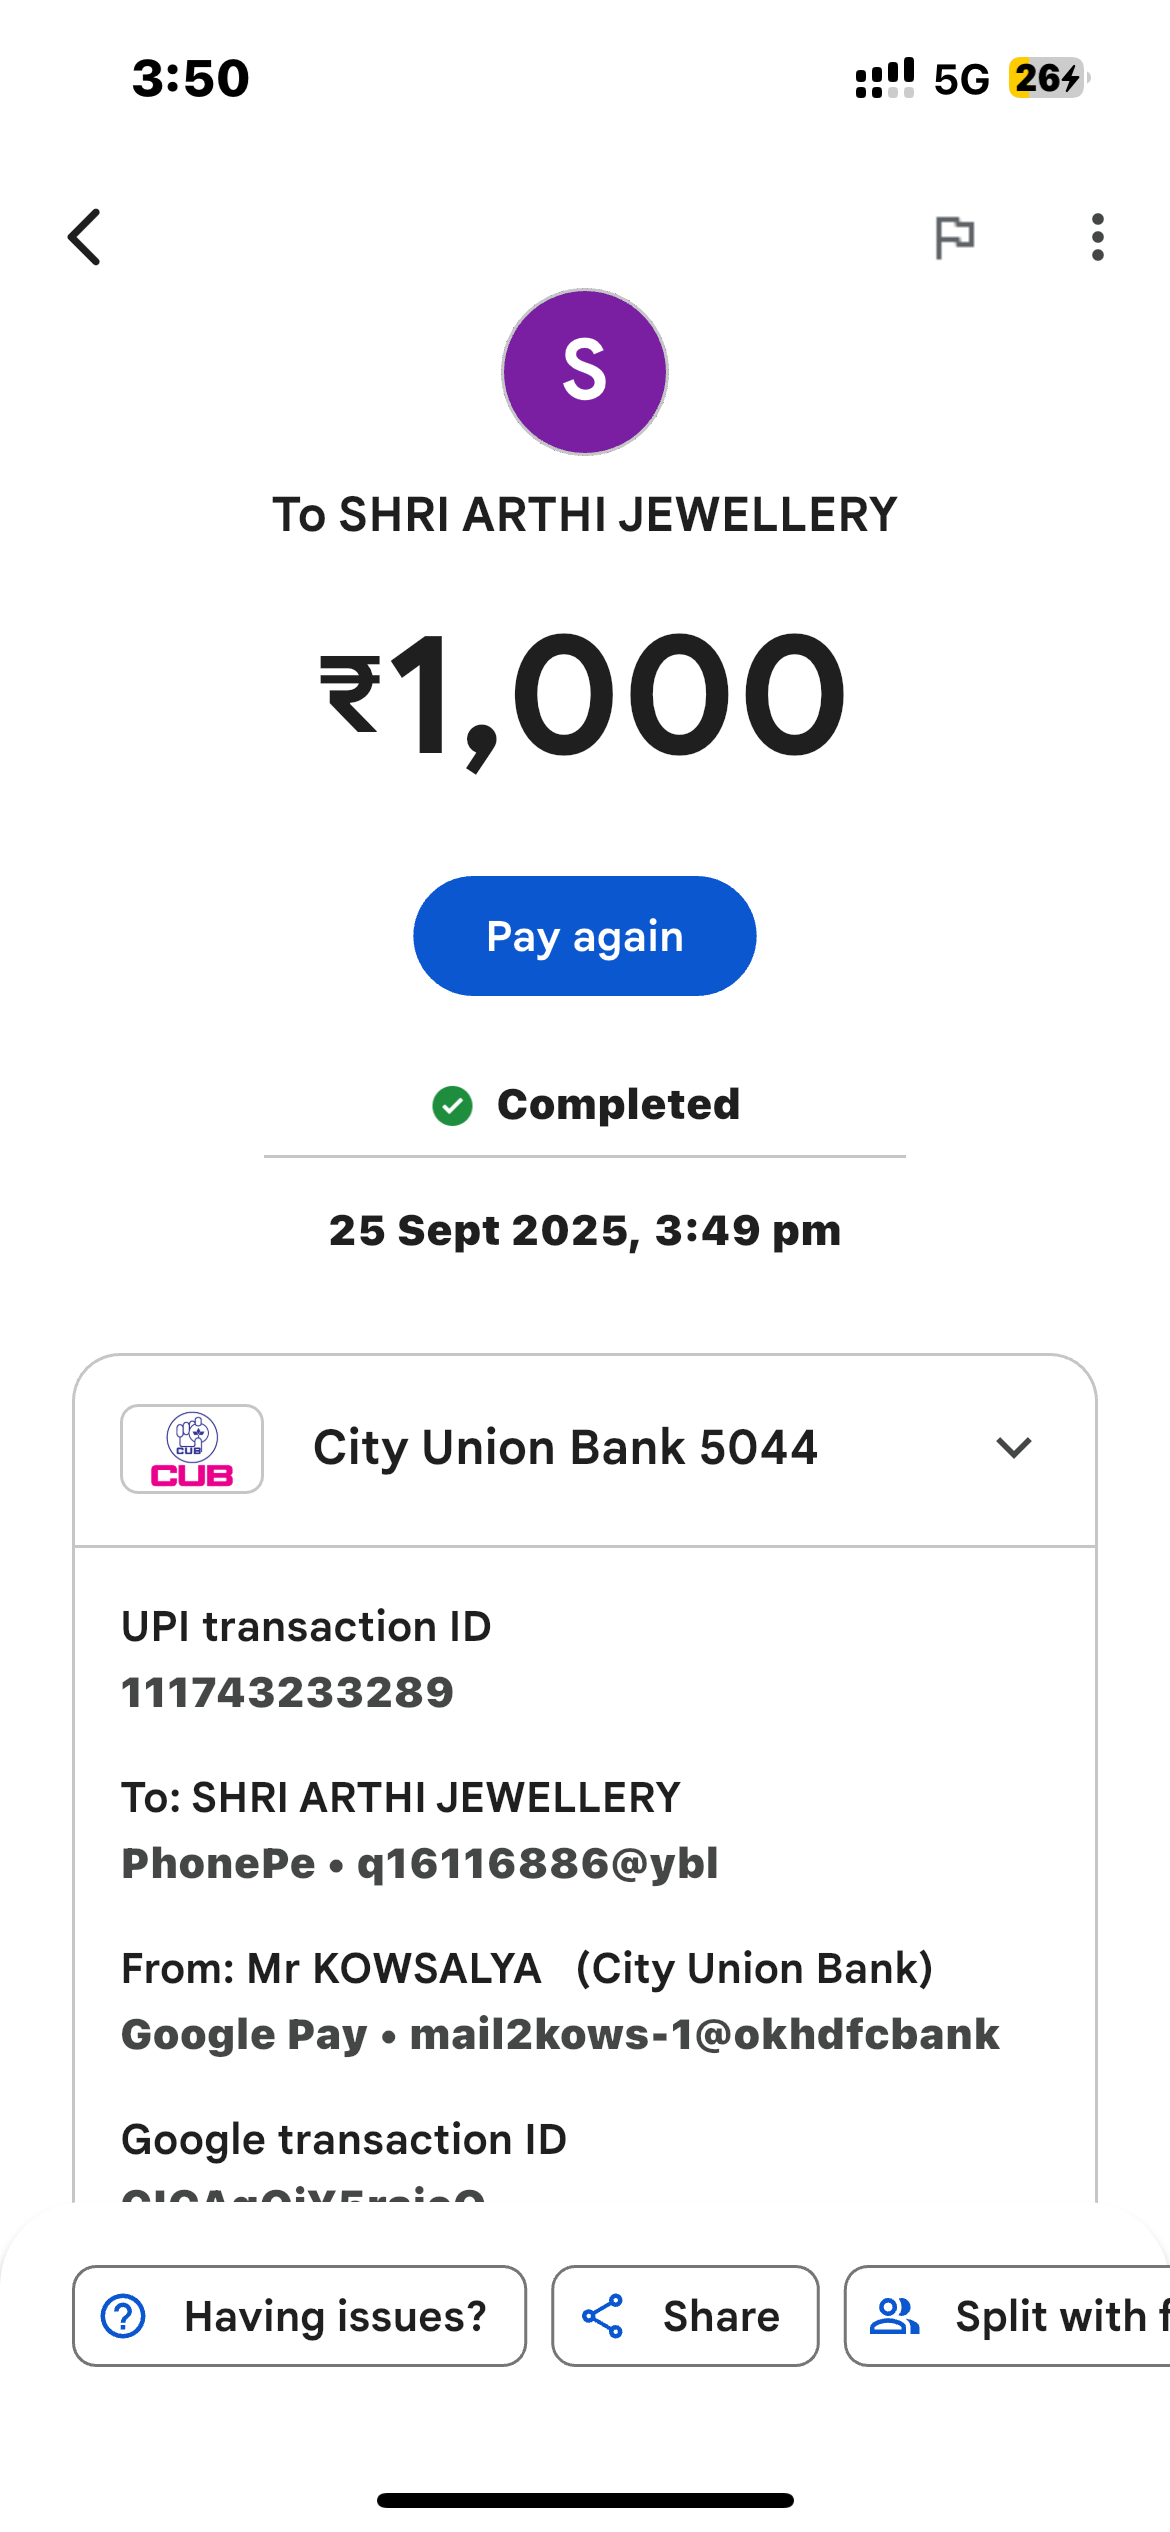Tap the question mark help icon

coord(124,2316)
